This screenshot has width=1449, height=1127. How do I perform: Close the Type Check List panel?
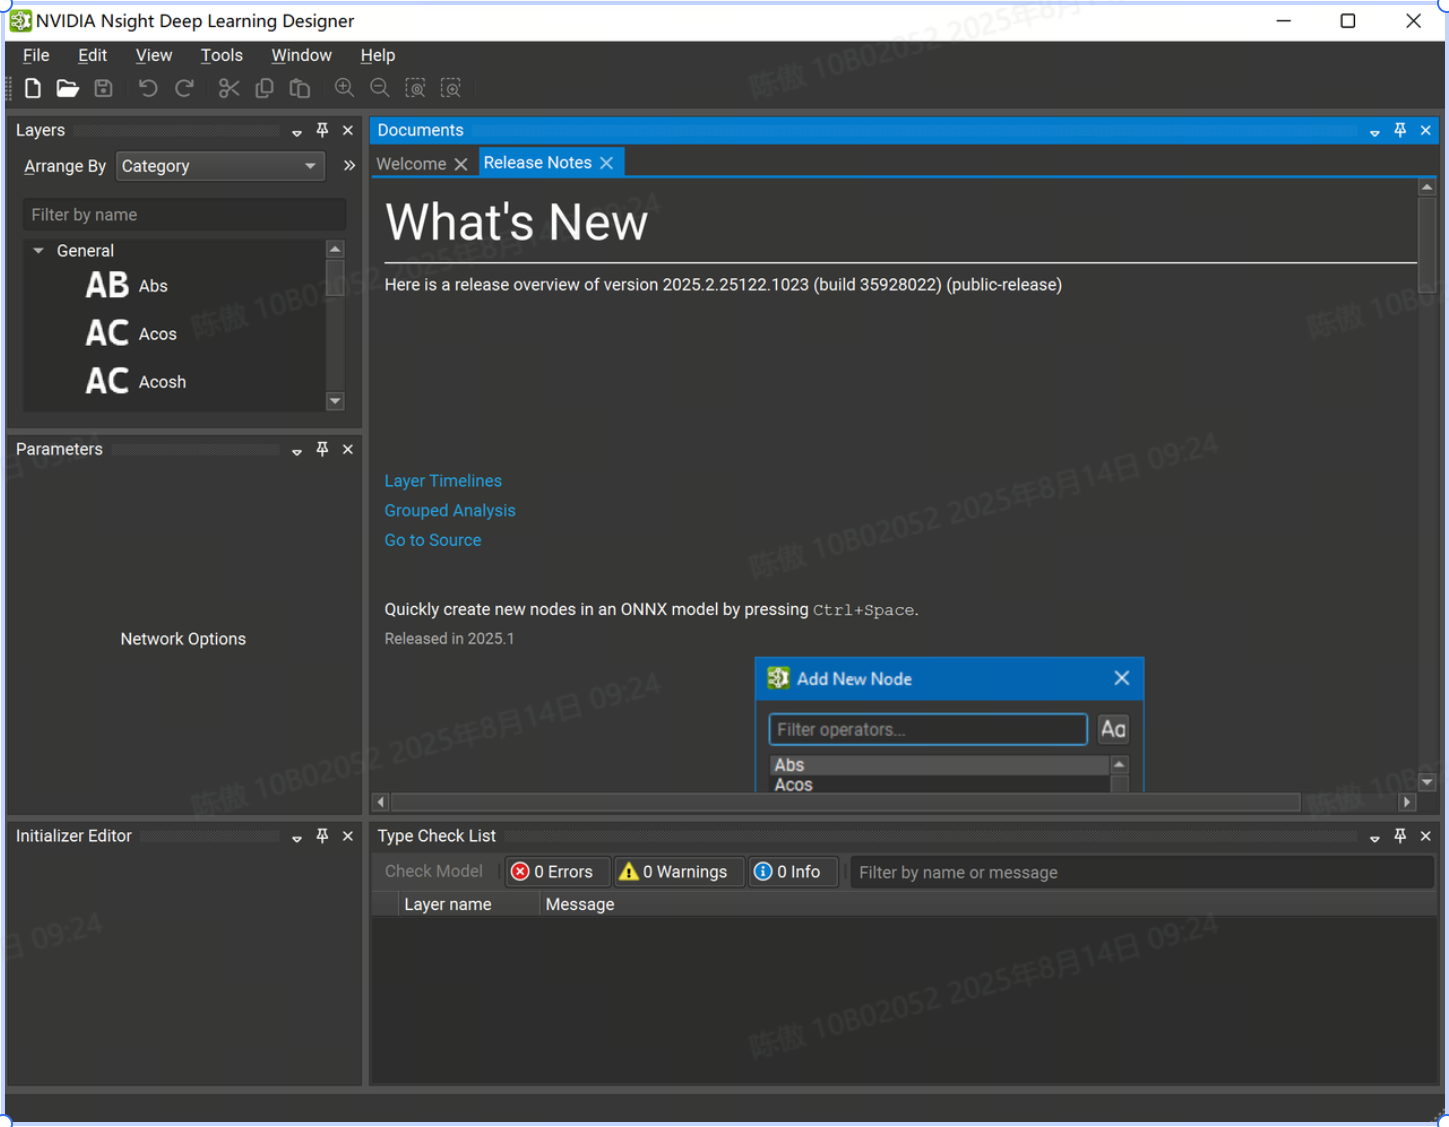[x=1426, y=836]
